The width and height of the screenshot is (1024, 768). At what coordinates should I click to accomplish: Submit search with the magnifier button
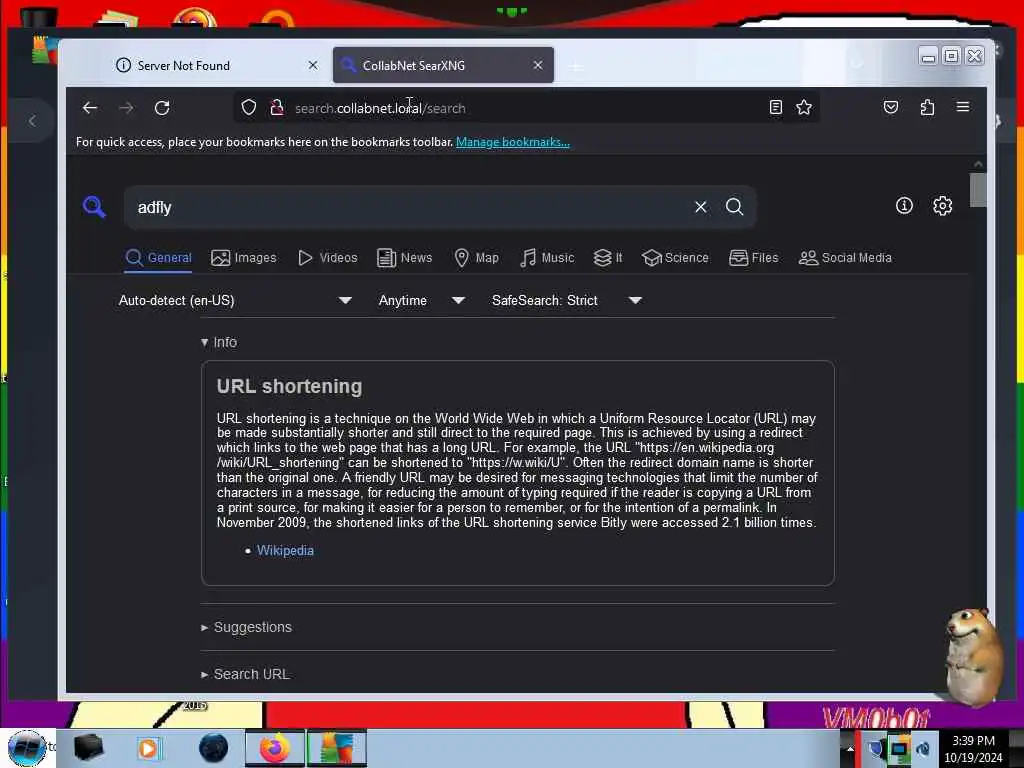735,207
